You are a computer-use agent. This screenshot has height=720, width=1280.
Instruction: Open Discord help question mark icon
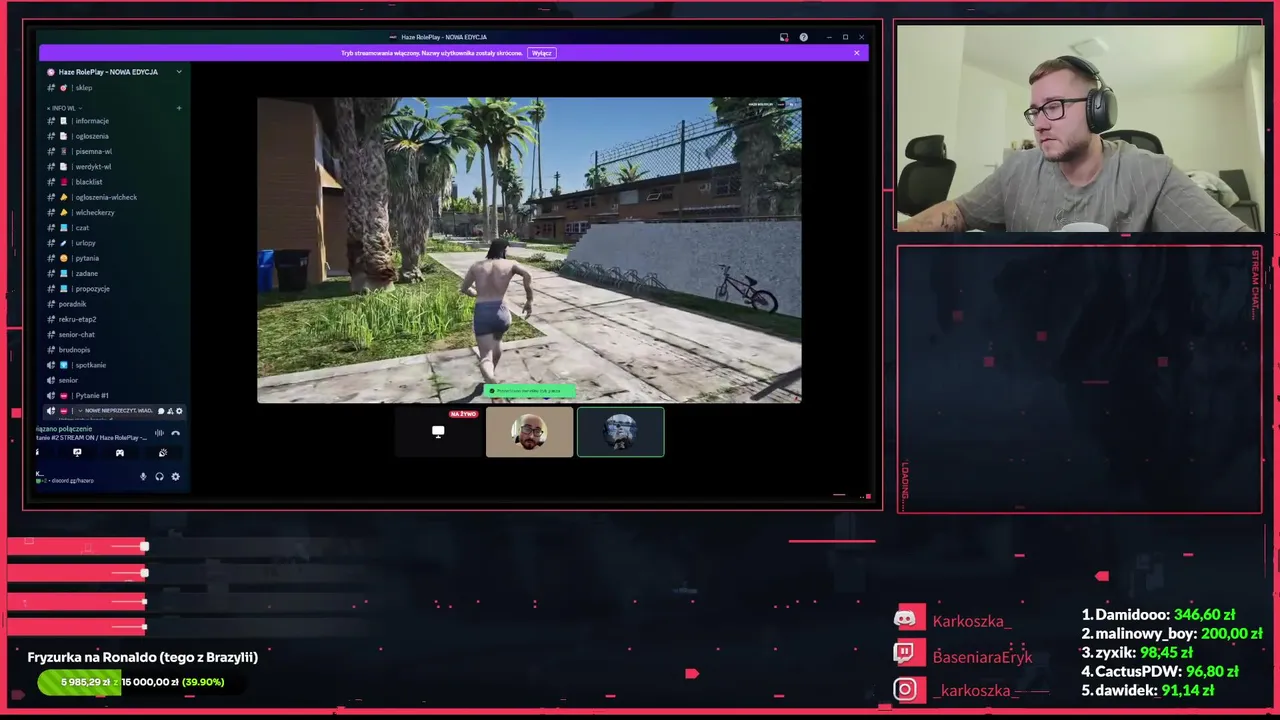[803, 37]
